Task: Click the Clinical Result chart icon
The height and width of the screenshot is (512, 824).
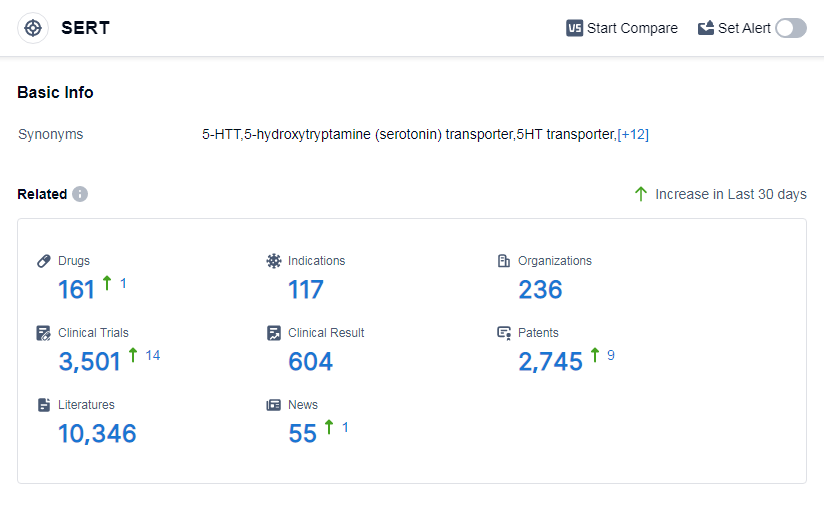Action: coord(274,333)
